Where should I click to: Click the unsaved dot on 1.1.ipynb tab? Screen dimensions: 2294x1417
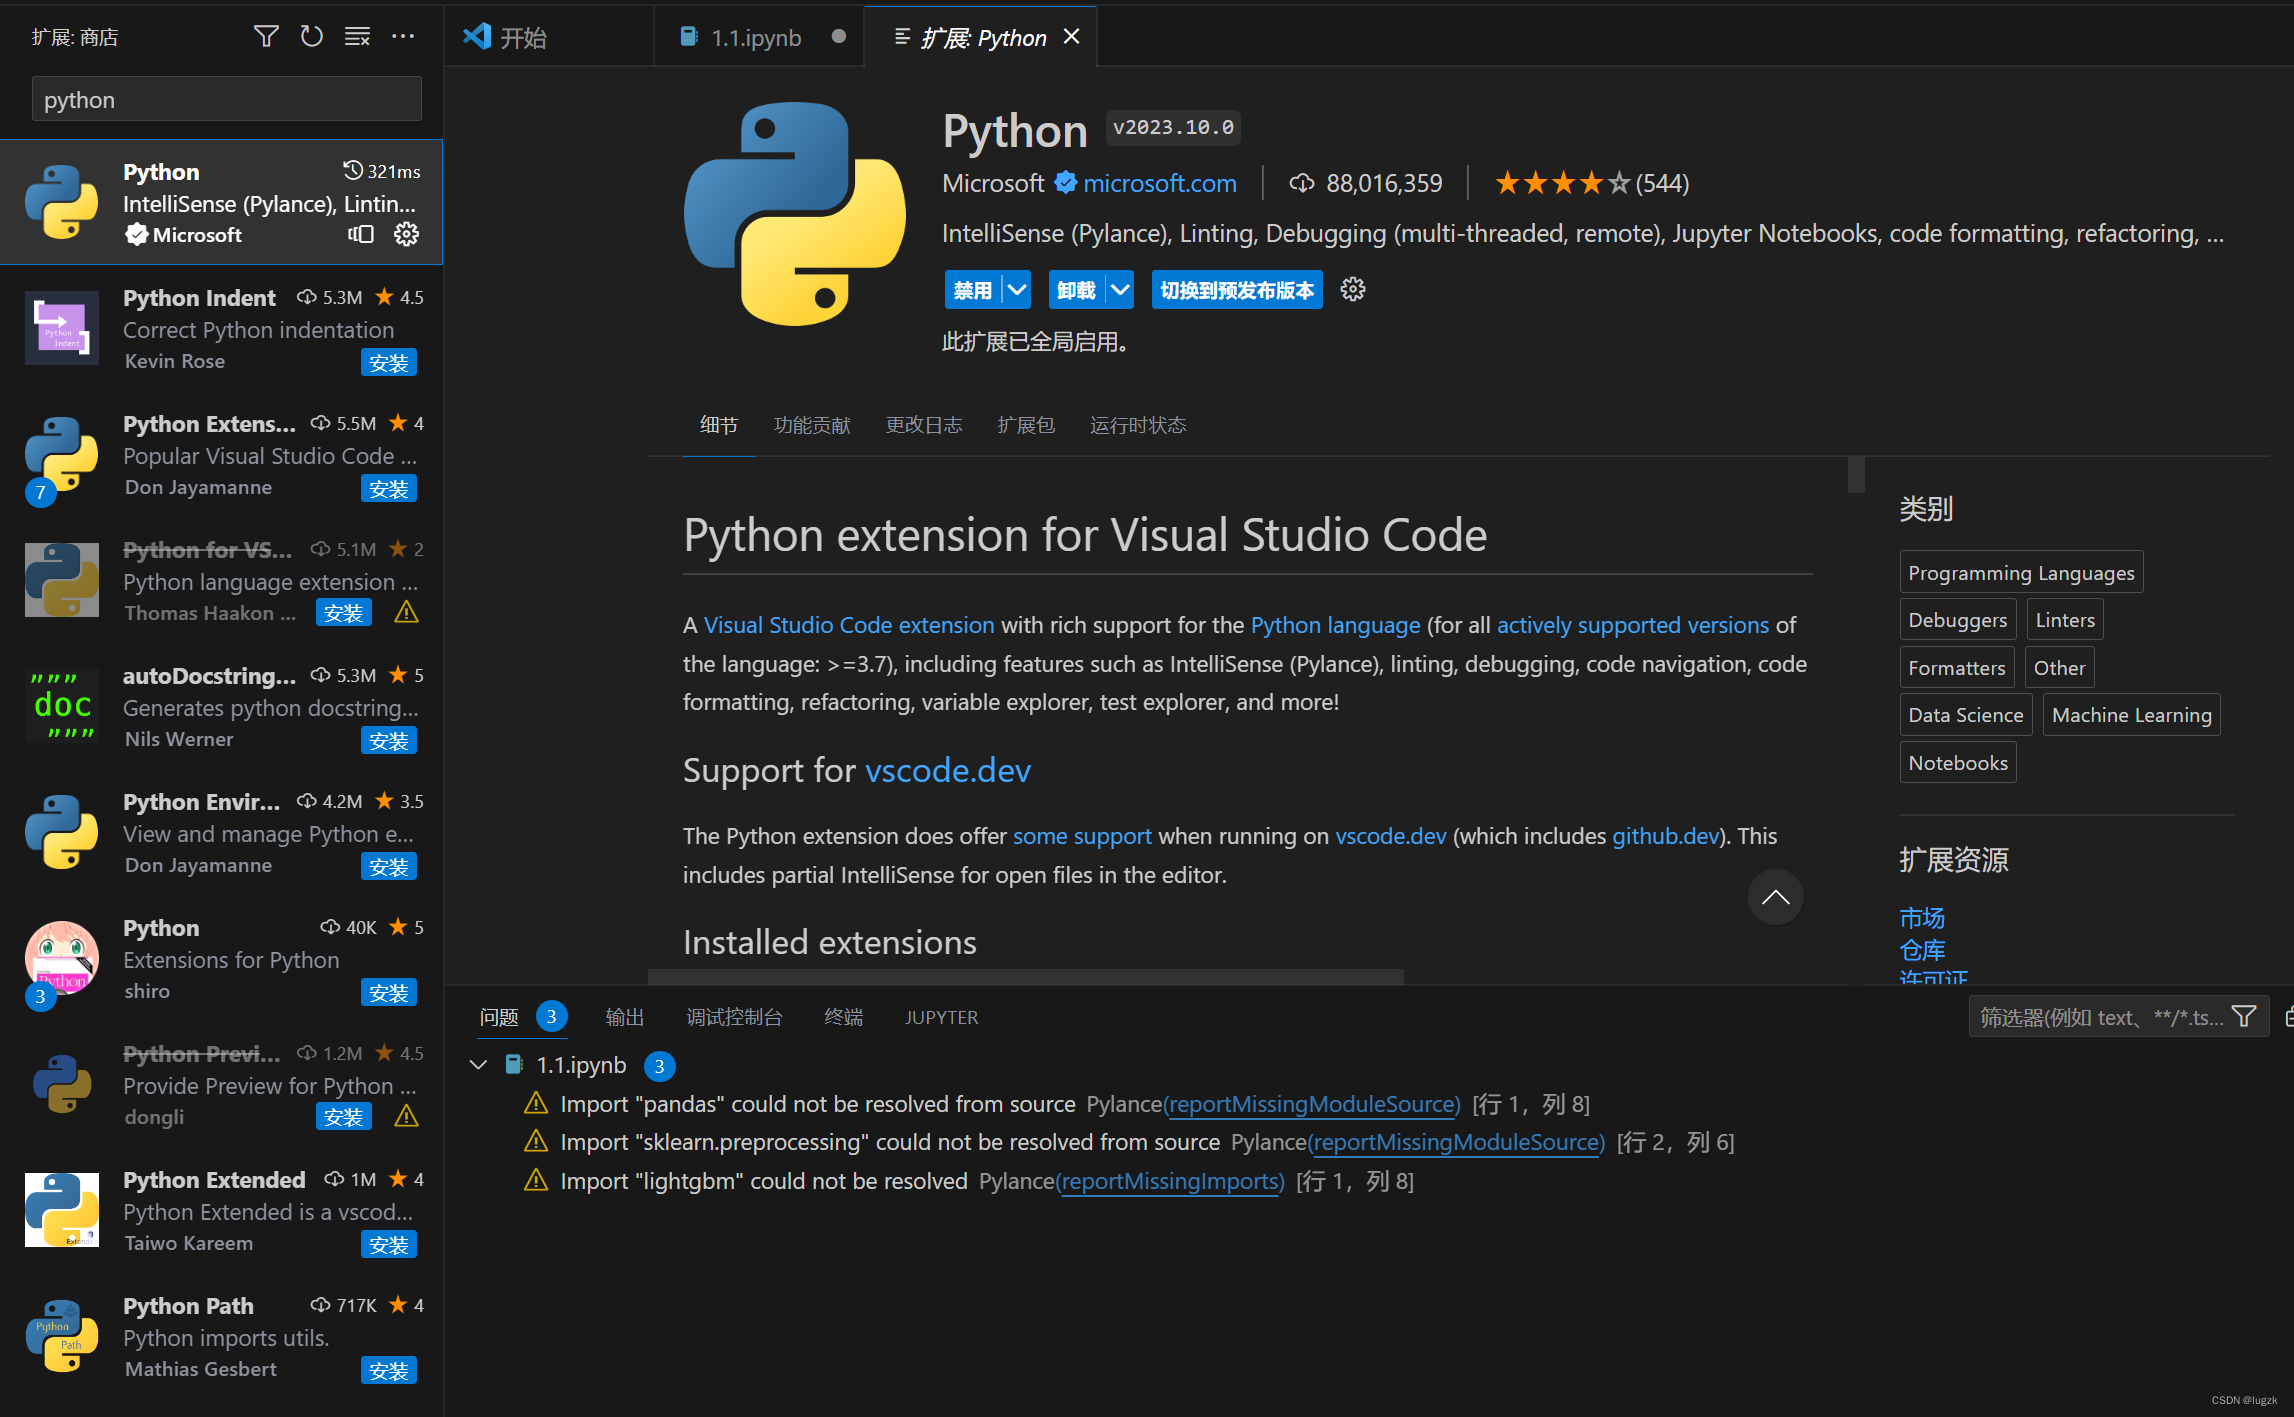pos(839,37)
